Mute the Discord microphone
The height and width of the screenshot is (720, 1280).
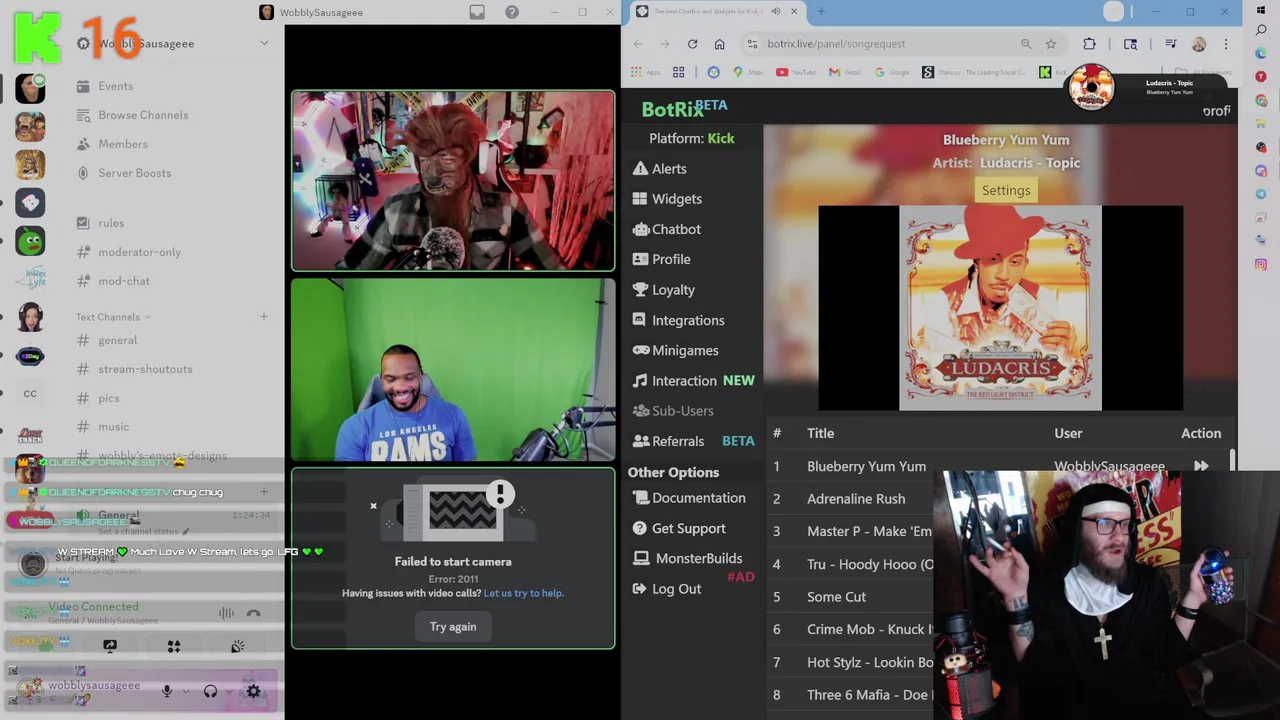click(167, 691)
